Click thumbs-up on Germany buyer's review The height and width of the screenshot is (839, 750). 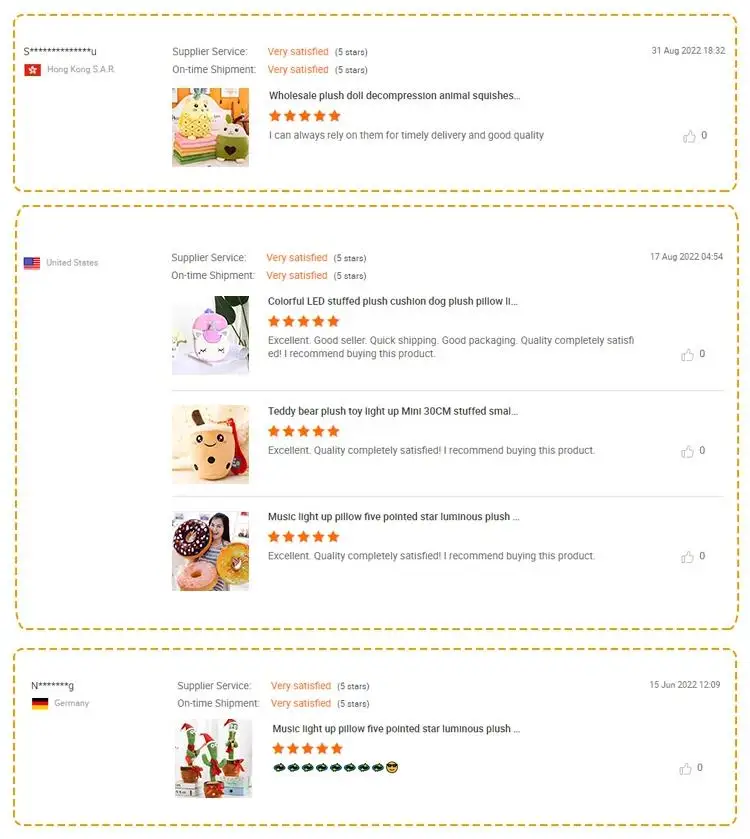click(x=685, y=768)
